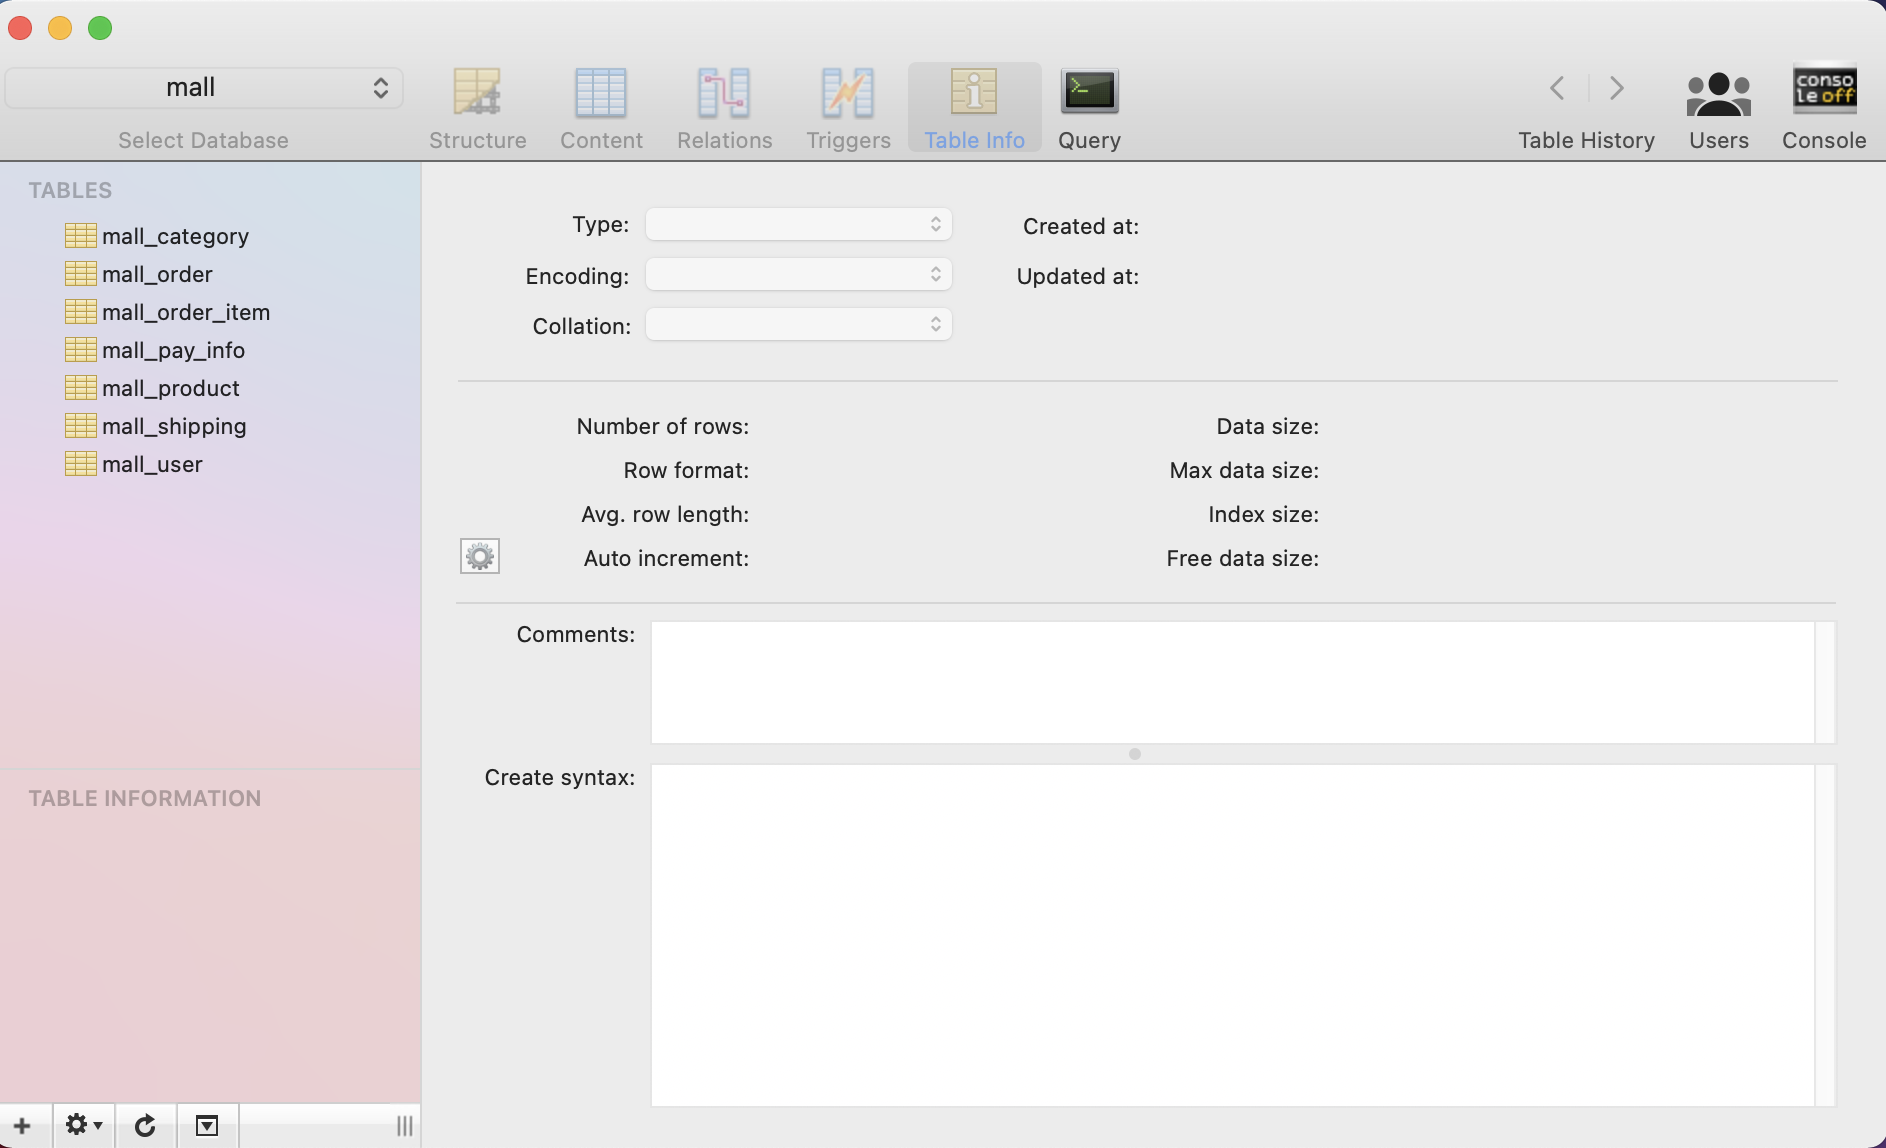The width and height of the screenshot is (1886, 1148).
Task: Click the TABLE INFORMATION header
Action: click(145, 798)
